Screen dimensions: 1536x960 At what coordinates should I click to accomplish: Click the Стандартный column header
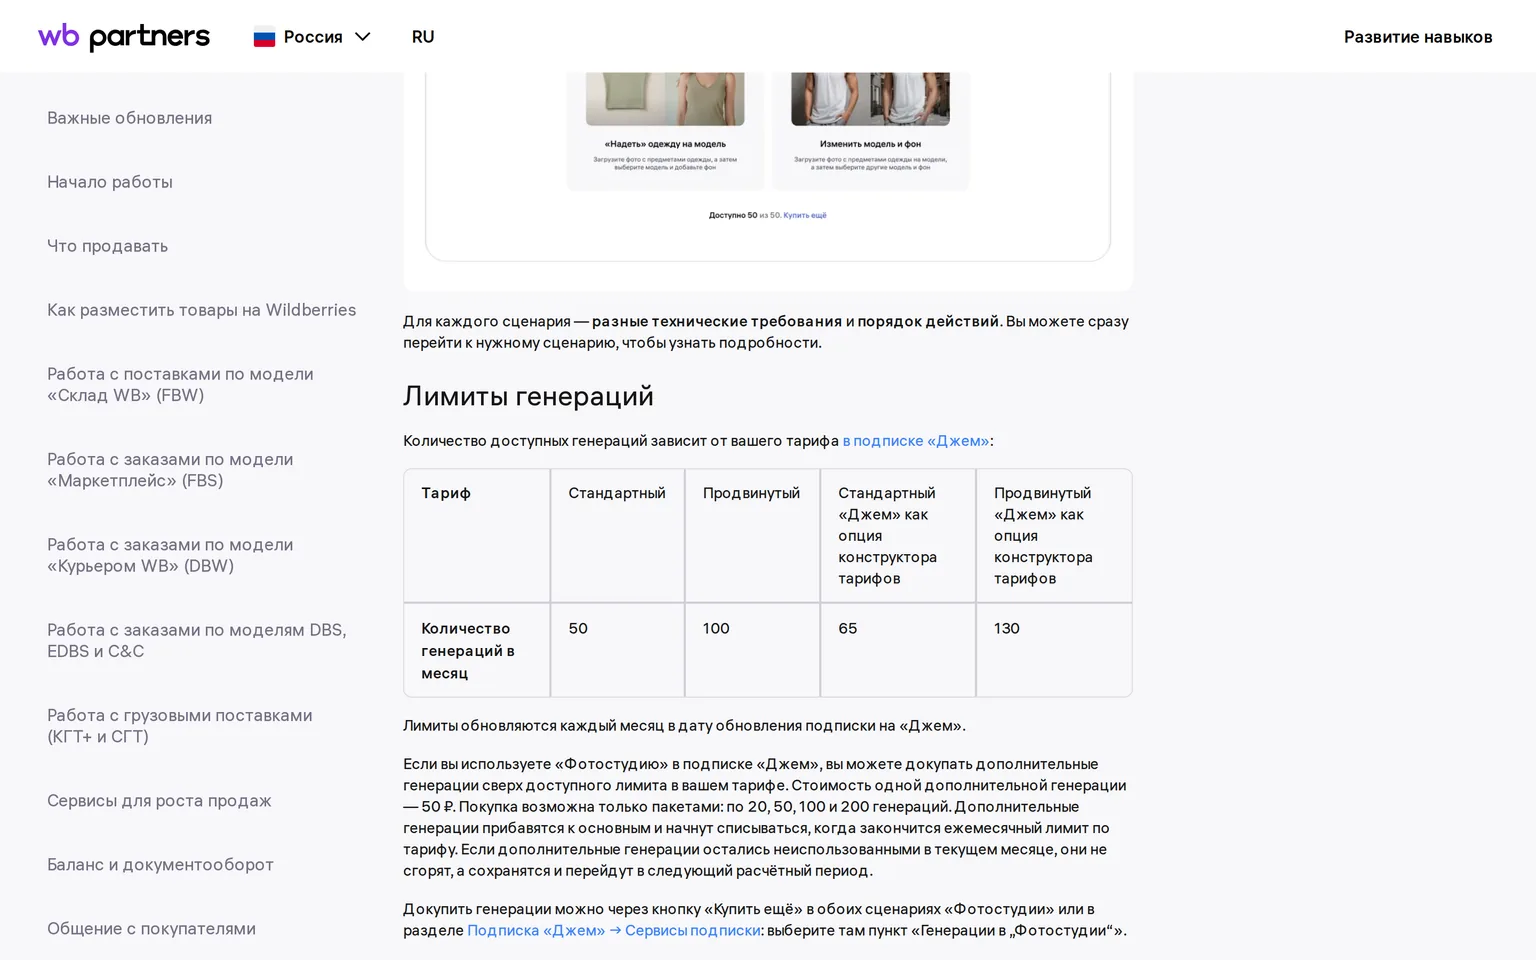tap(617, 536)
